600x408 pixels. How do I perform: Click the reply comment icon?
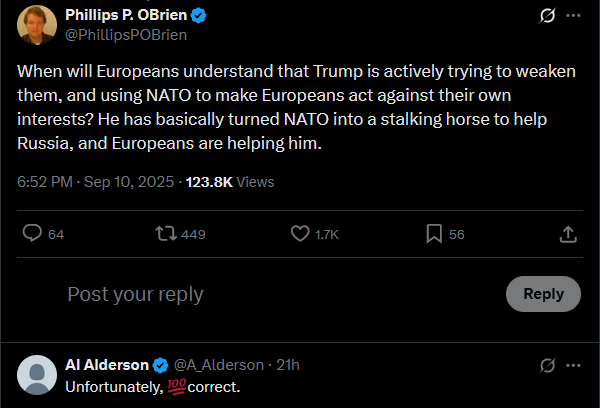pyautogui.click(x=32, y=234)
